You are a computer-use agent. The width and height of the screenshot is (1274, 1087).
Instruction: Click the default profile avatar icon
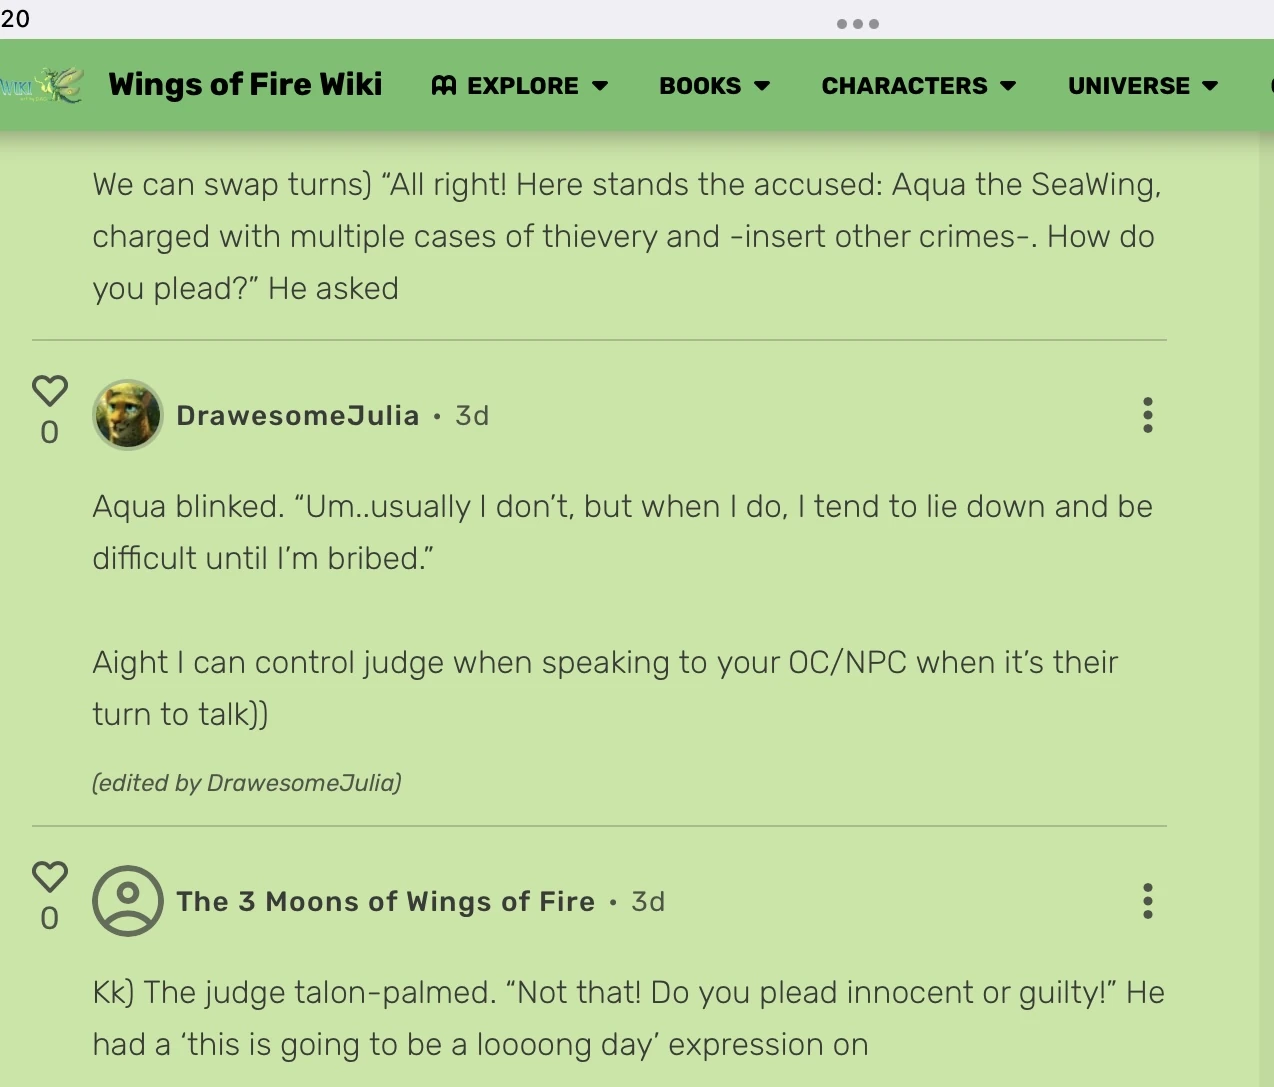(128, 901)
